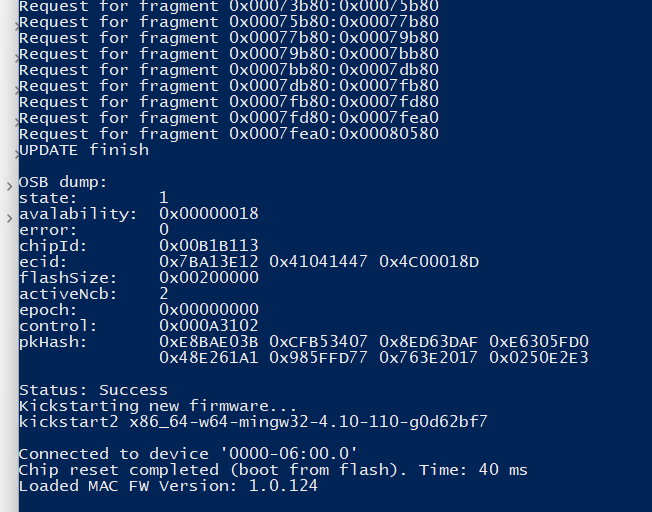Click the 'Loaded MAC FW Version: 1.0.124' line
This screenshot has height=512, width=652.
[x=168, y=485]
